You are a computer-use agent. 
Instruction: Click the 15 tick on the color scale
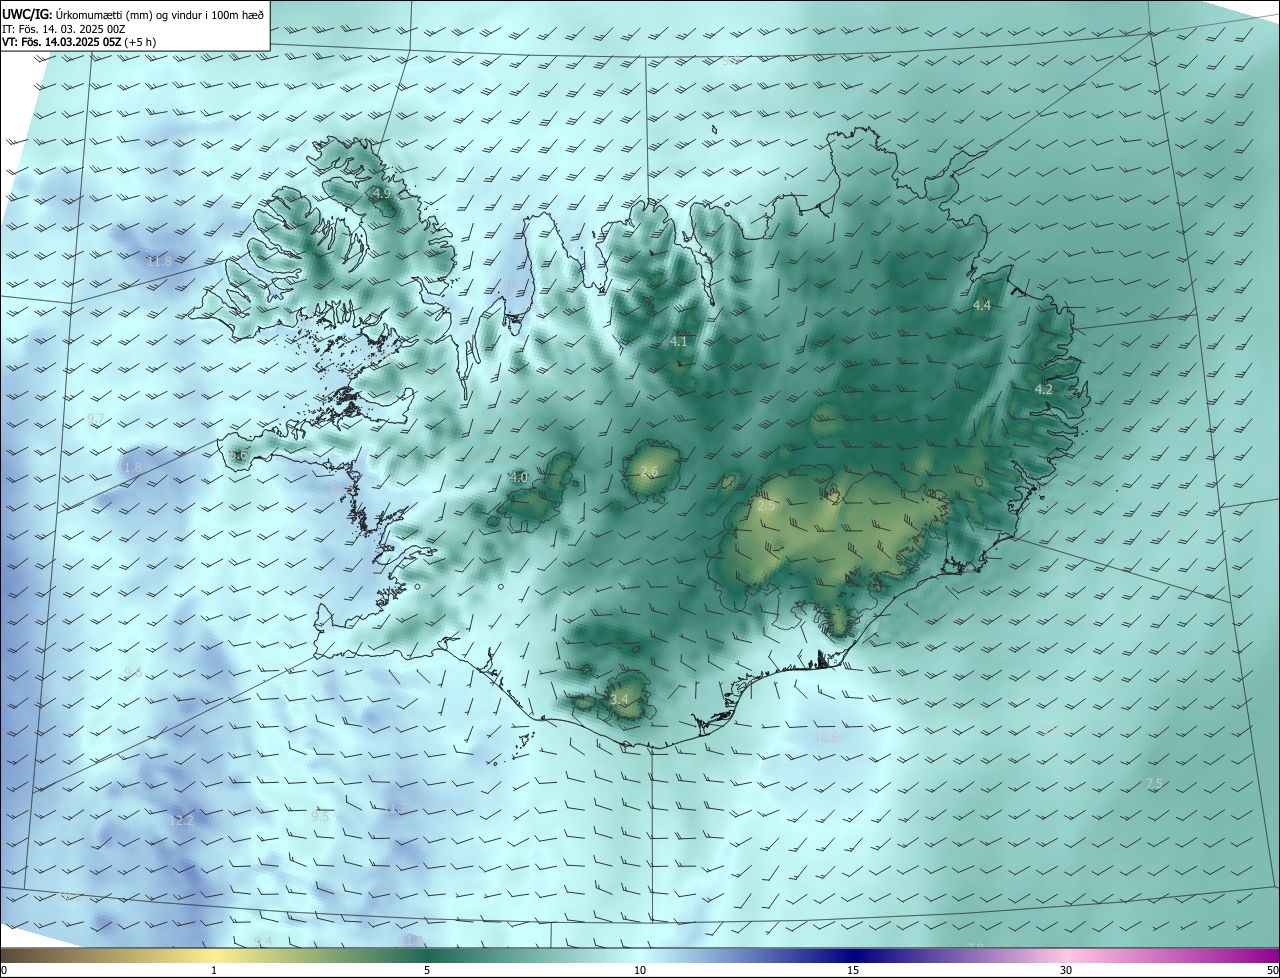pos(853,970)
